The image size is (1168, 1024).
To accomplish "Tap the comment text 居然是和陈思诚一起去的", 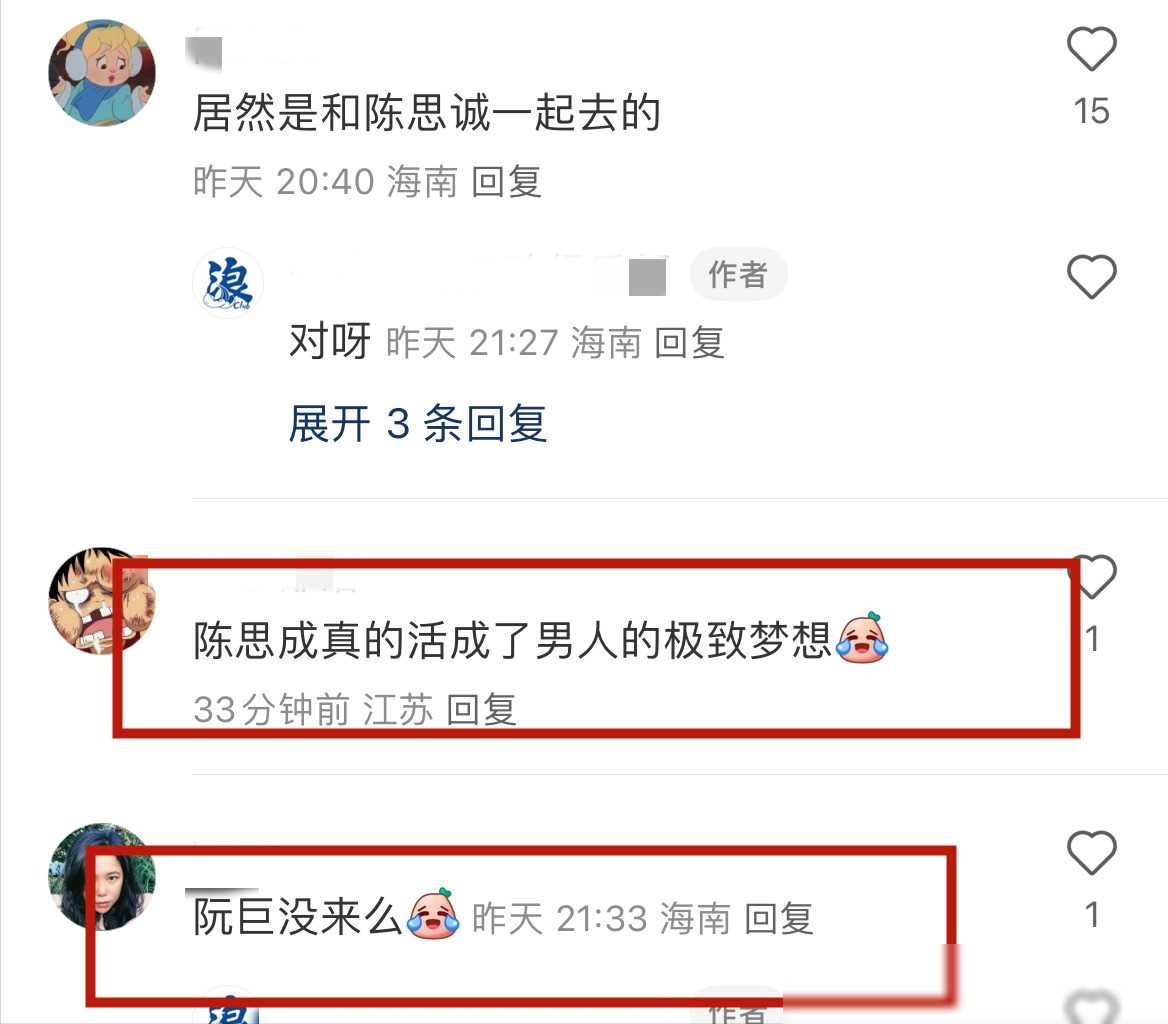I will click(x=427, y=113).
